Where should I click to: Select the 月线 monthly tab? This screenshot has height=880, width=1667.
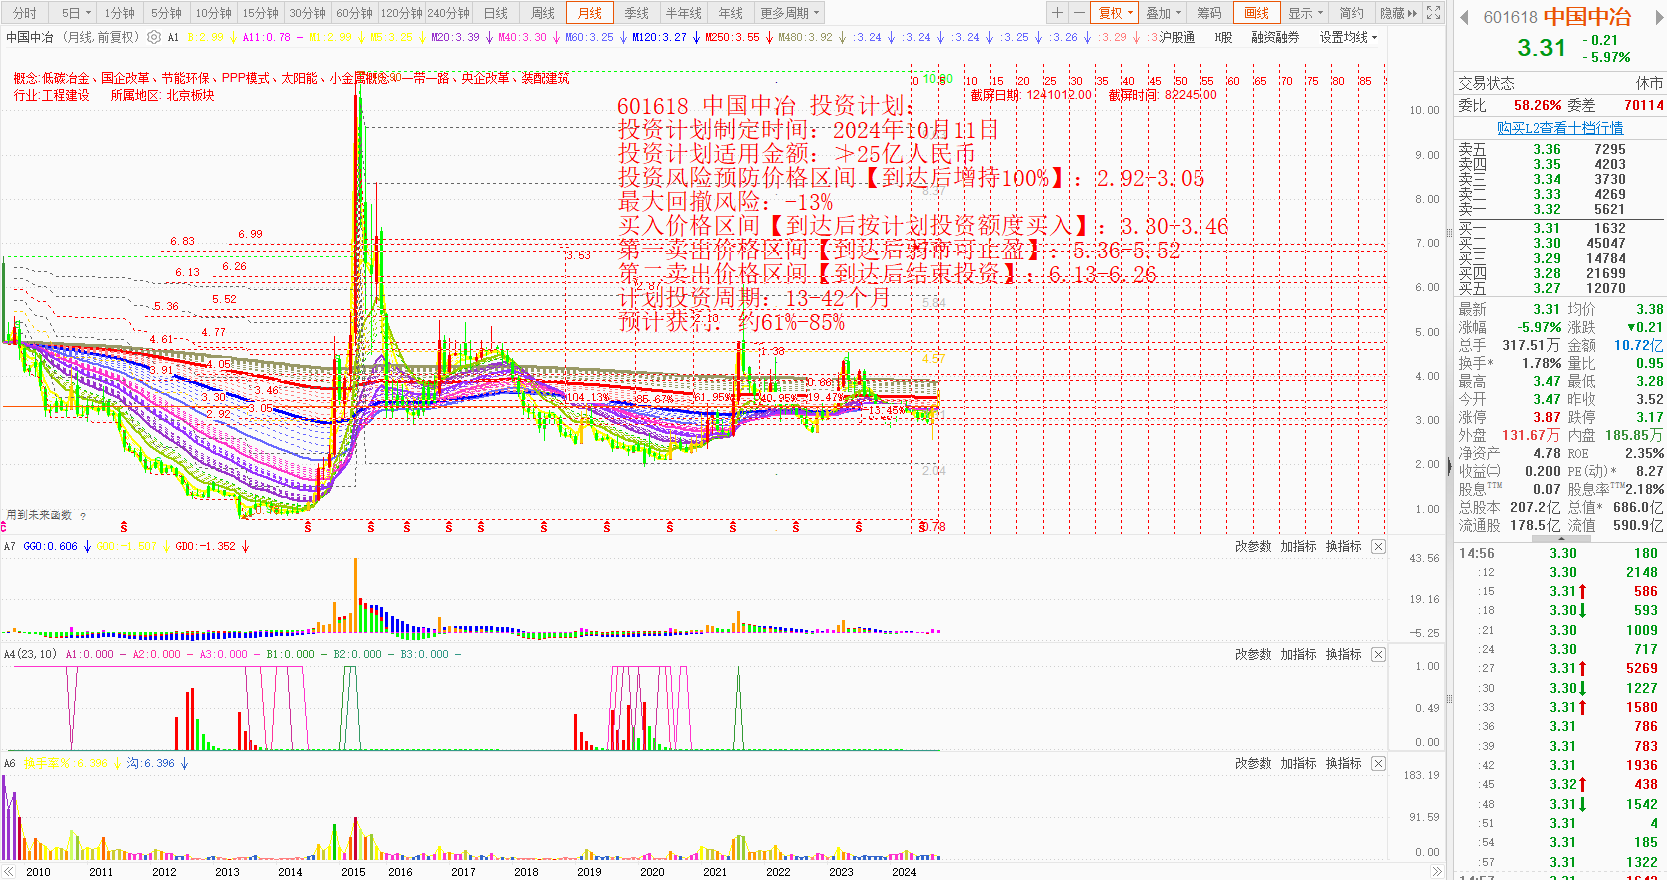pos(590,13)
